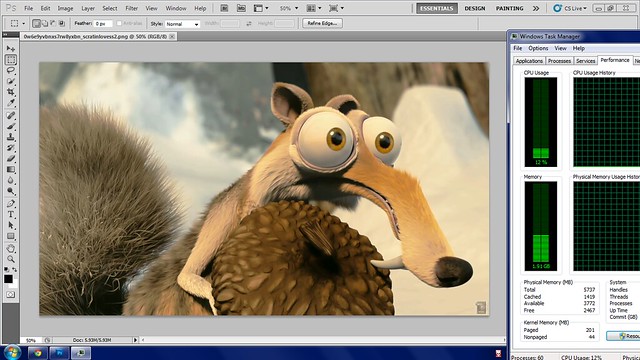Select the Hand tool

tap(11, 248)
